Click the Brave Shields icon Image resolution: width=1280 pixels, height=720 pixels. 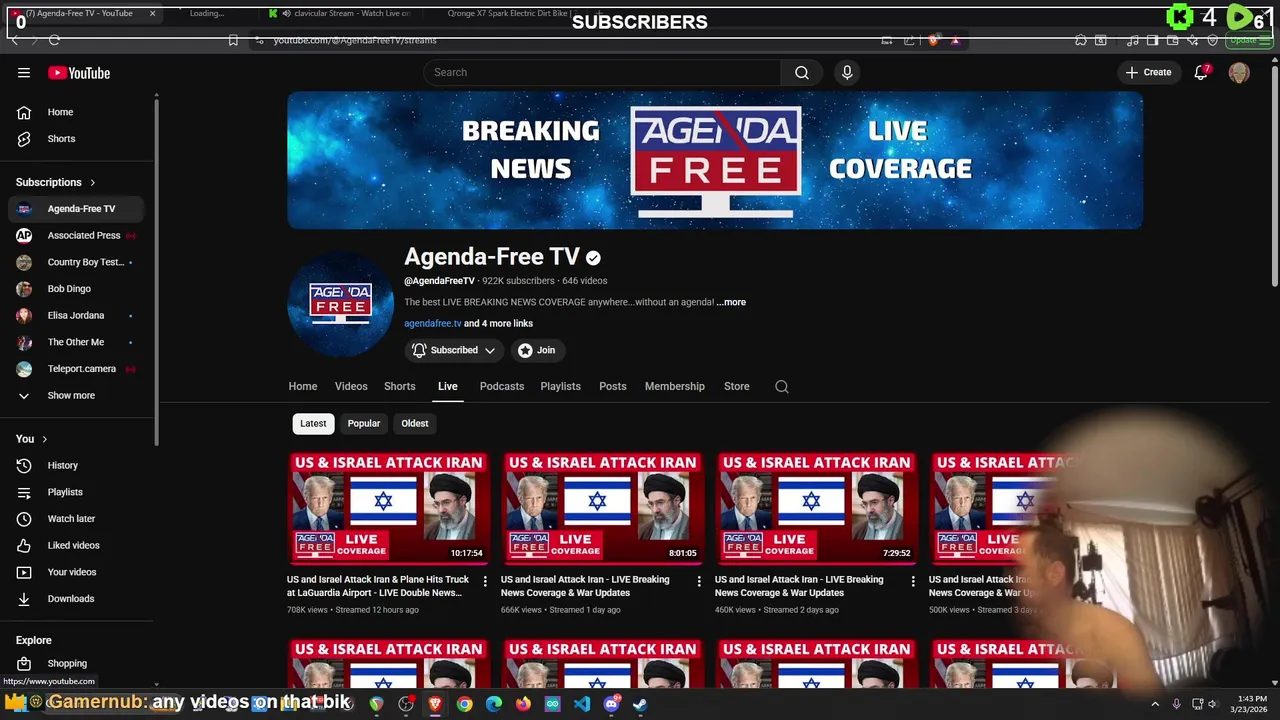[933, 40]
